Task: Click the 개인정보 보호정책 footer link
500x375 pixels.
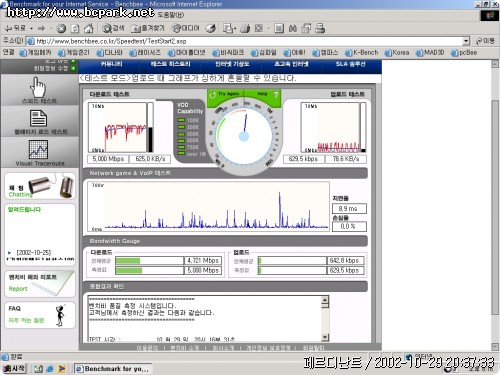Action: (x=268, y=348)
